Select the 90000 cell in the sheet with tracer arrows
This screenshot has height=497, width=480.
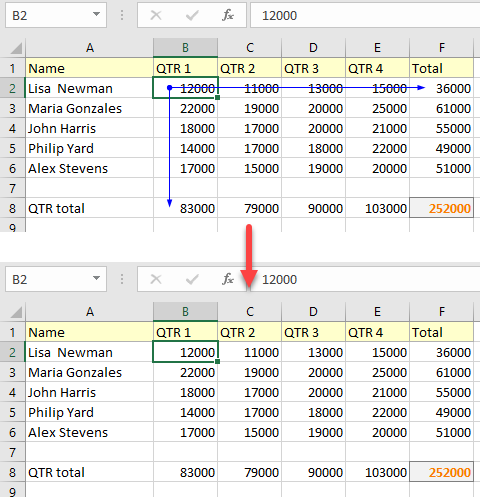pos(313,208)
